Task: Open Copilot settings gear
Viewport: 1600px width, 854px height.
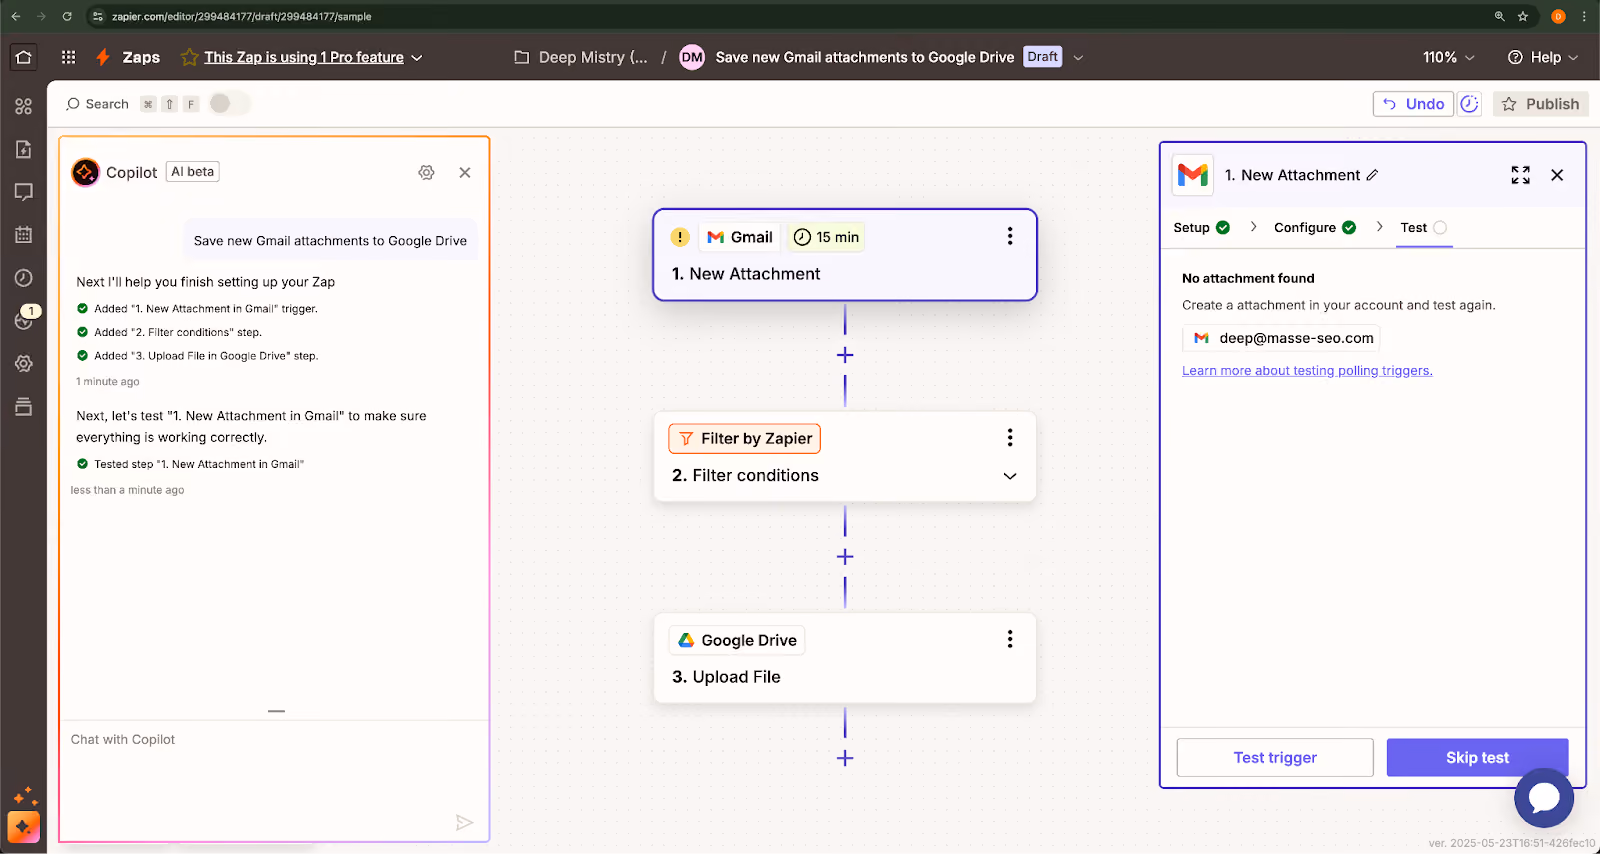Action: tap(426, 172)
